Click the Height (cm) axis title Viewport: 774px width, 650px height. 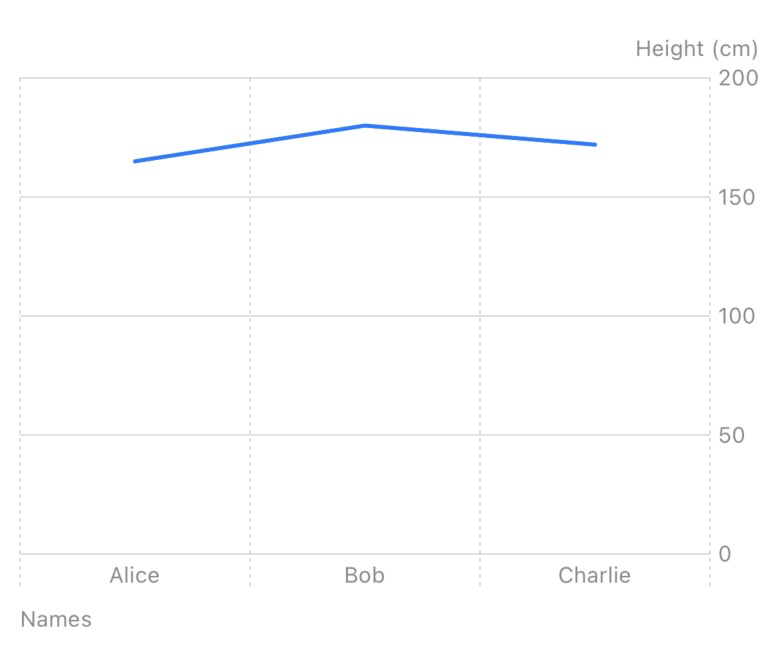point(697,49)
